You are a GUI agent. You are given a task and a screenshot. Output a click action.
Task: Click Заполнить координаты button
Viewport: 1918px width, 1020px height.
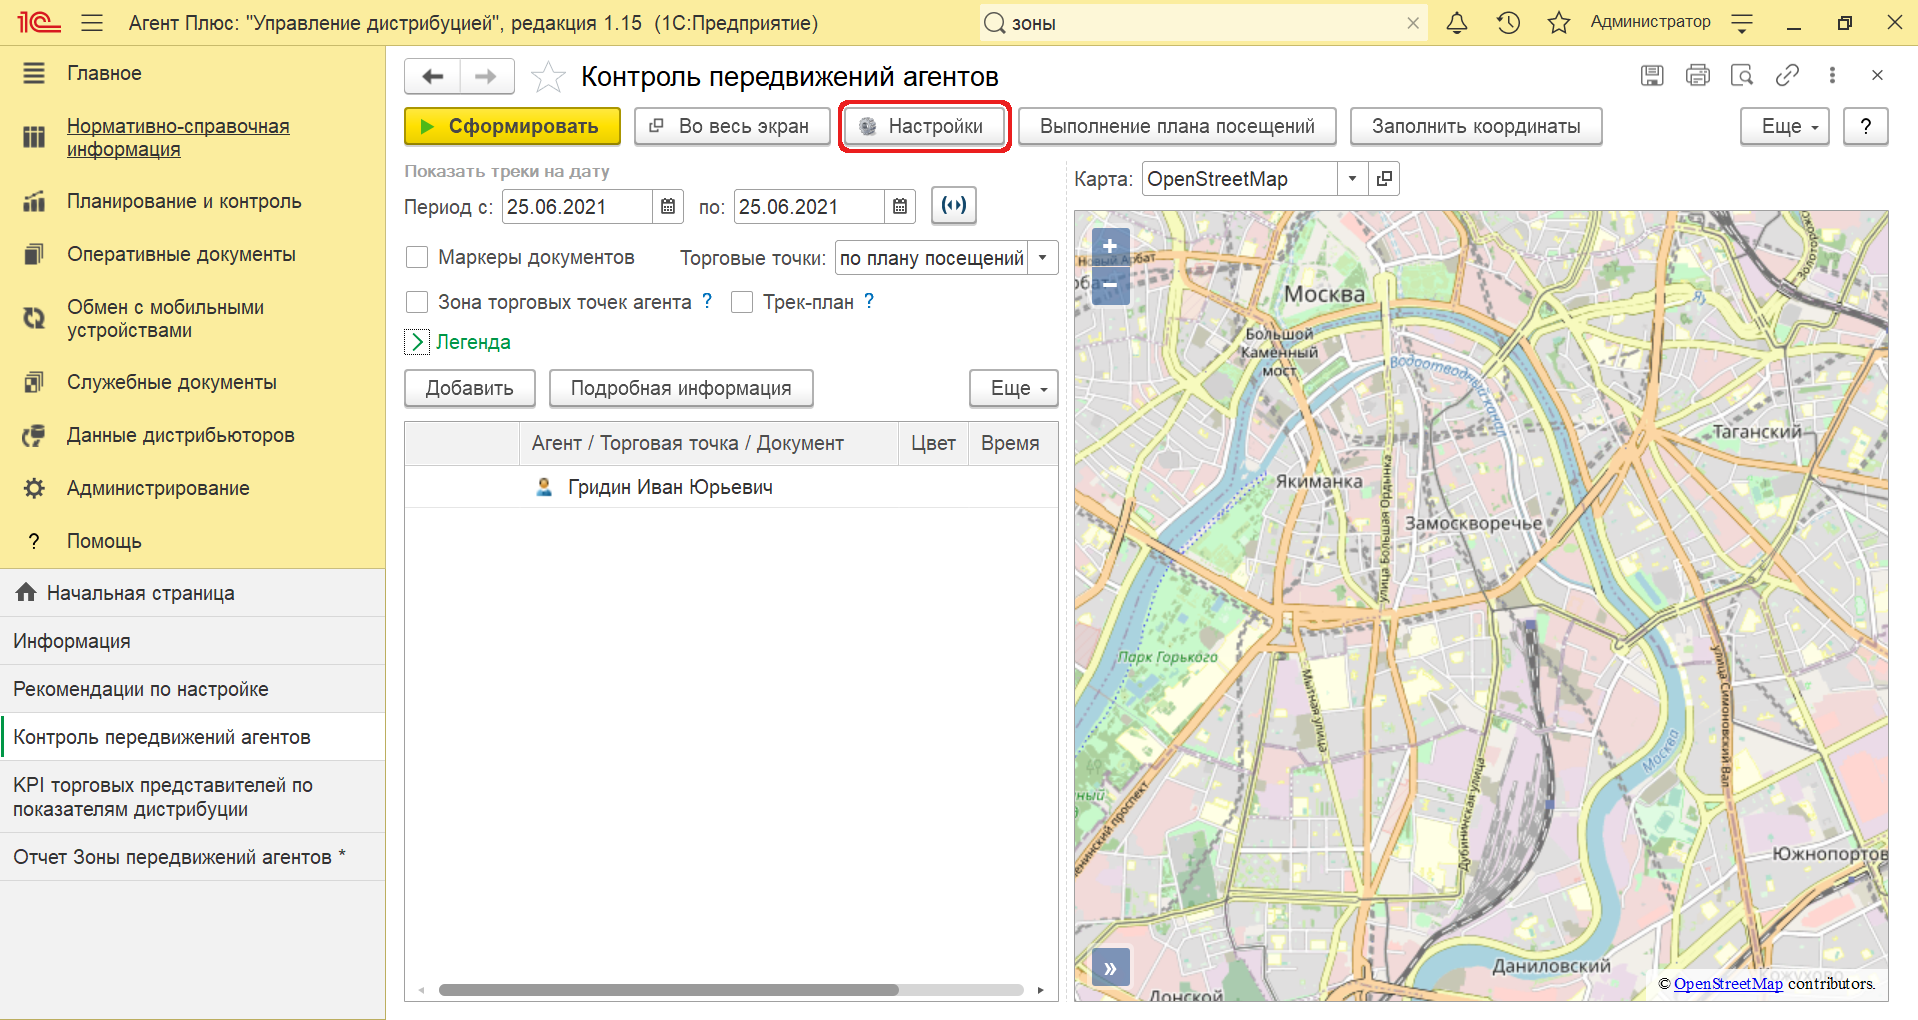pos(1476,126)
